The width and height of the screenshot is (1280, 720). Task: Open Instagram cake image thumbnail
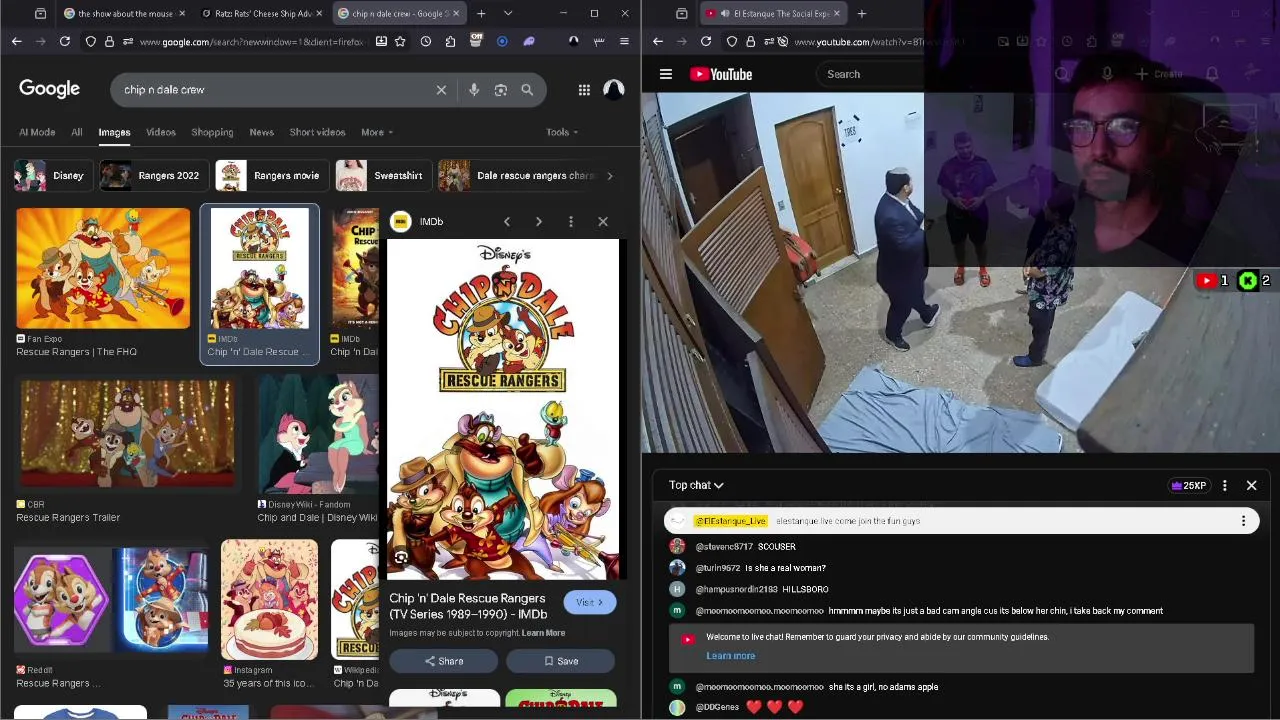(x=269, y=599)
